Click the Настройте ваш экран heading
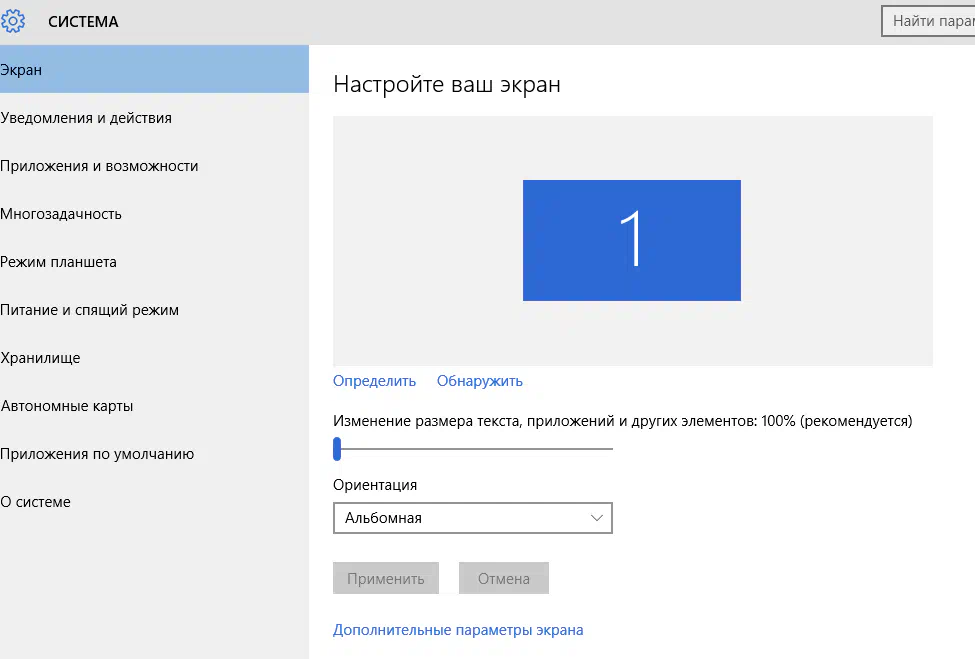This screenshot has width=975, height=659. pos(446,85)
